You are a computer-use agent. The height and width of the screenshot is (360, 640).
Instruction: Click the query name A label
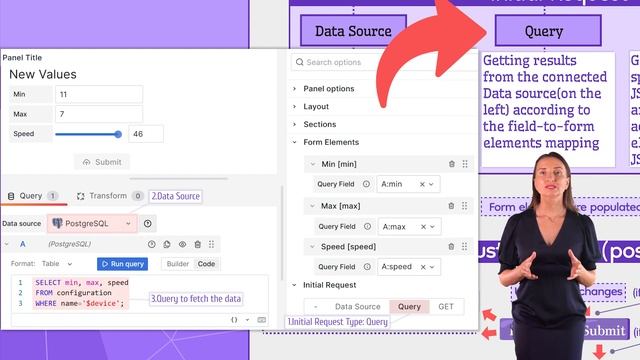[23, 244]
